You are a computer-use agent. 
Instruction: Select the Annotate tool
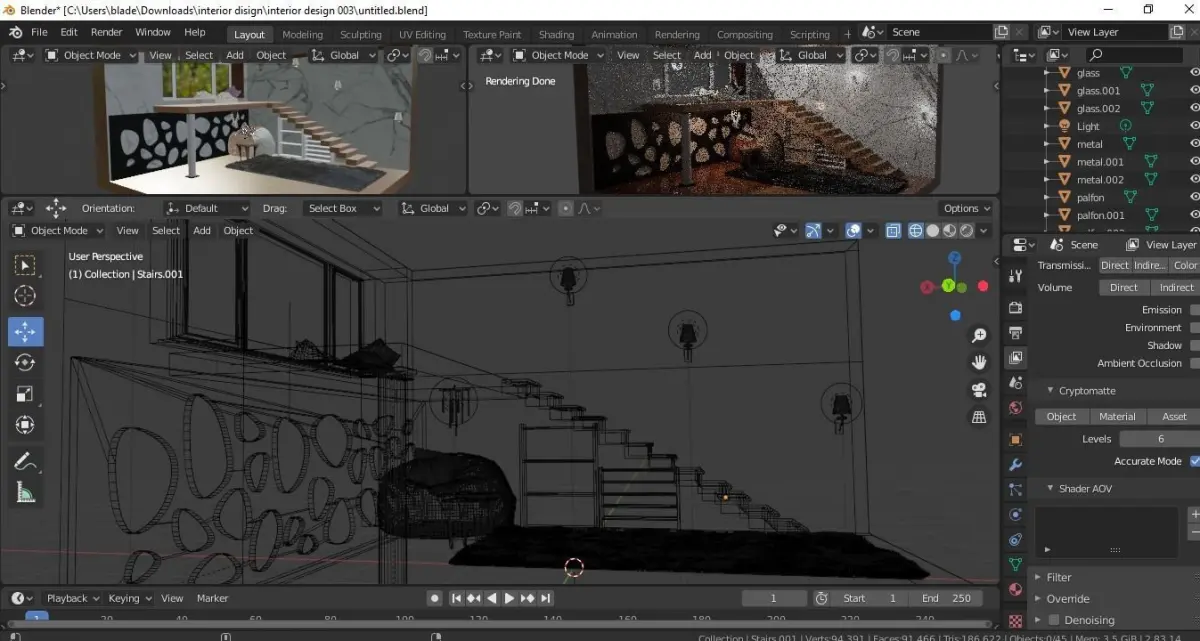[x=26, y=461]
